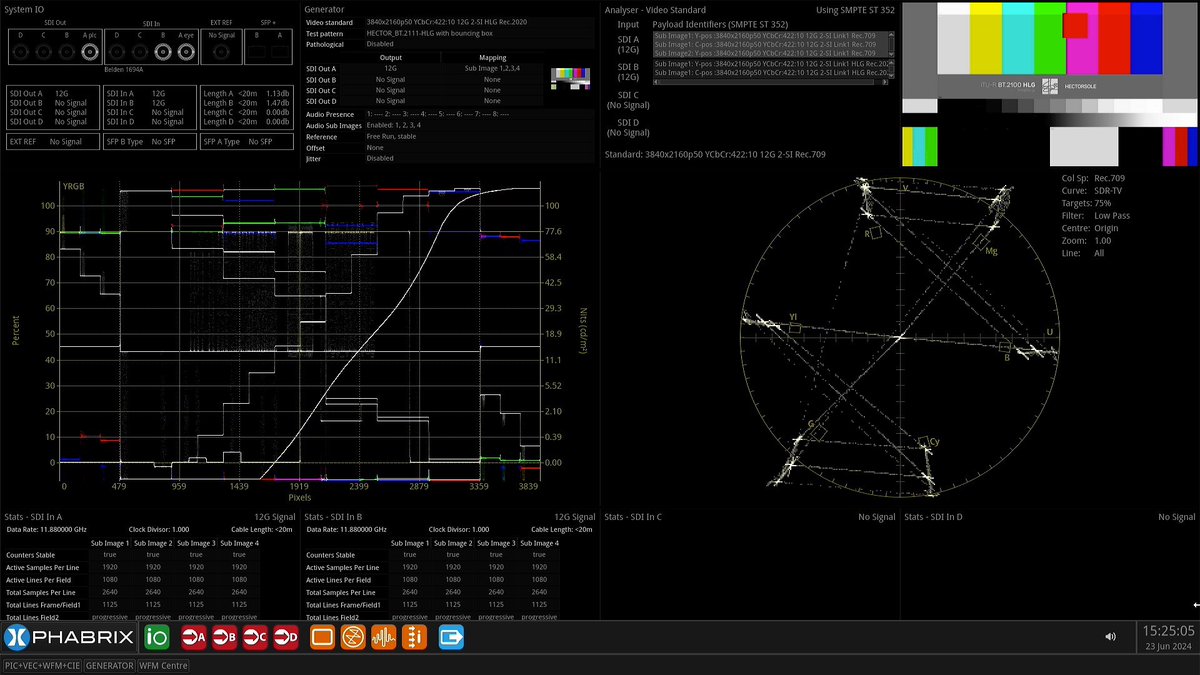The width and height of the screenshot is (1200, 675).
Task: Open the orange picture display icon
Action: 322,636
